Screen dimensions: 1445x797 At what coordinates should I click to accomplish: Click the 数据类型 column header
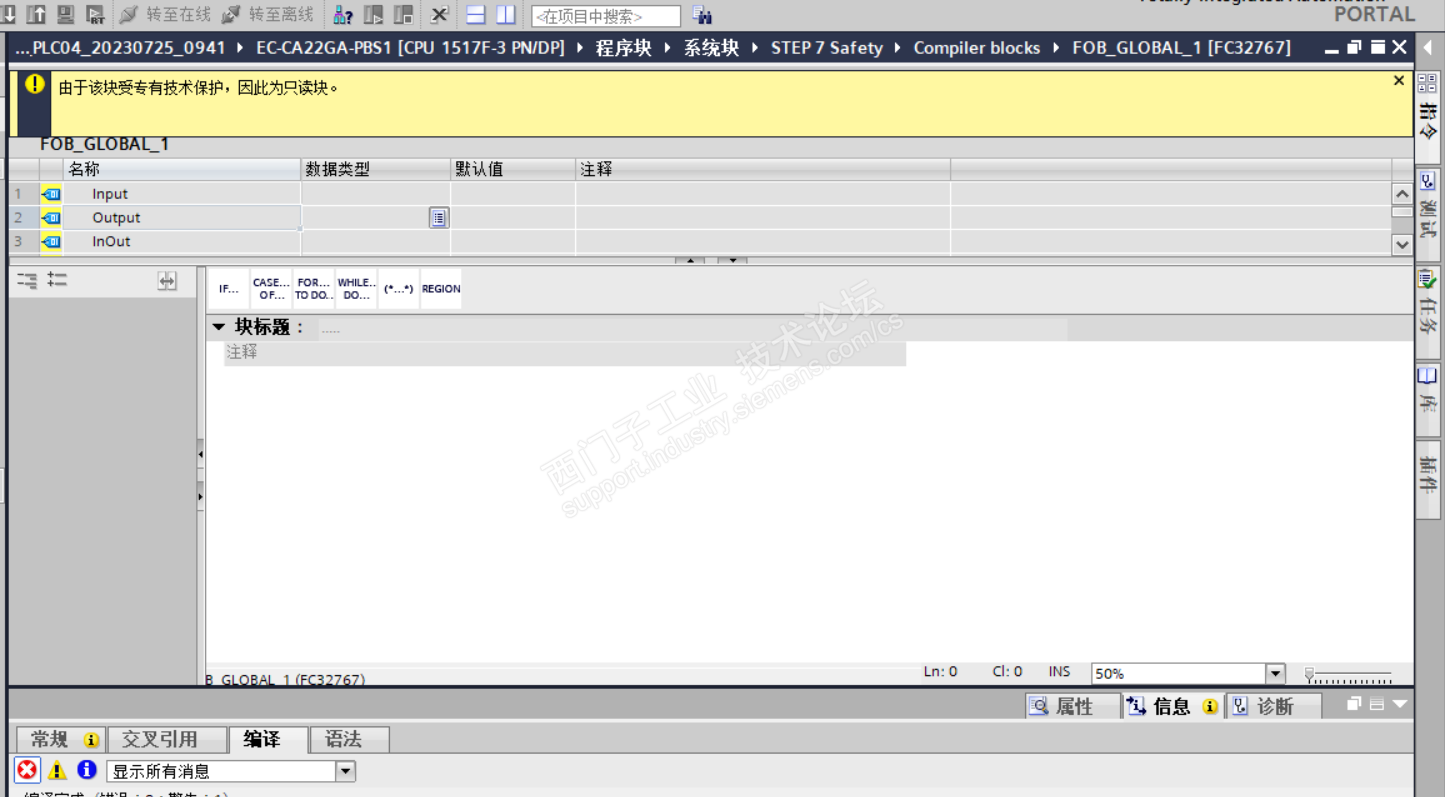[375, 170]
